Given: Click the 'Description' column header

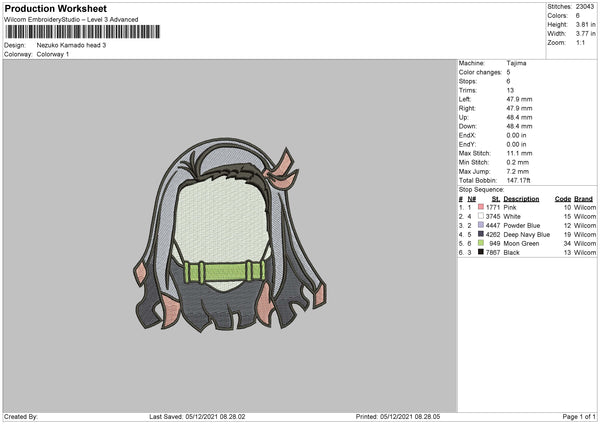Looking at the screenshot, I should [521, 199].
